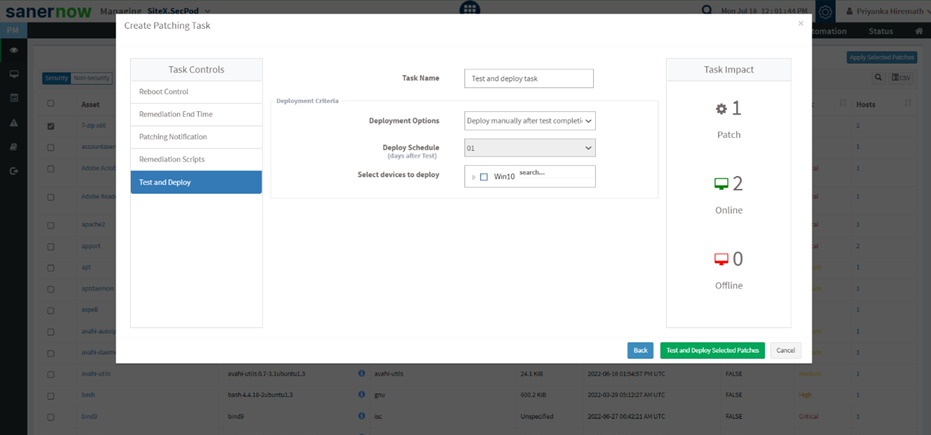The image size is (931, 435).
Task: Click '600.2 KiB' size cell
Action: coord(533,395)
